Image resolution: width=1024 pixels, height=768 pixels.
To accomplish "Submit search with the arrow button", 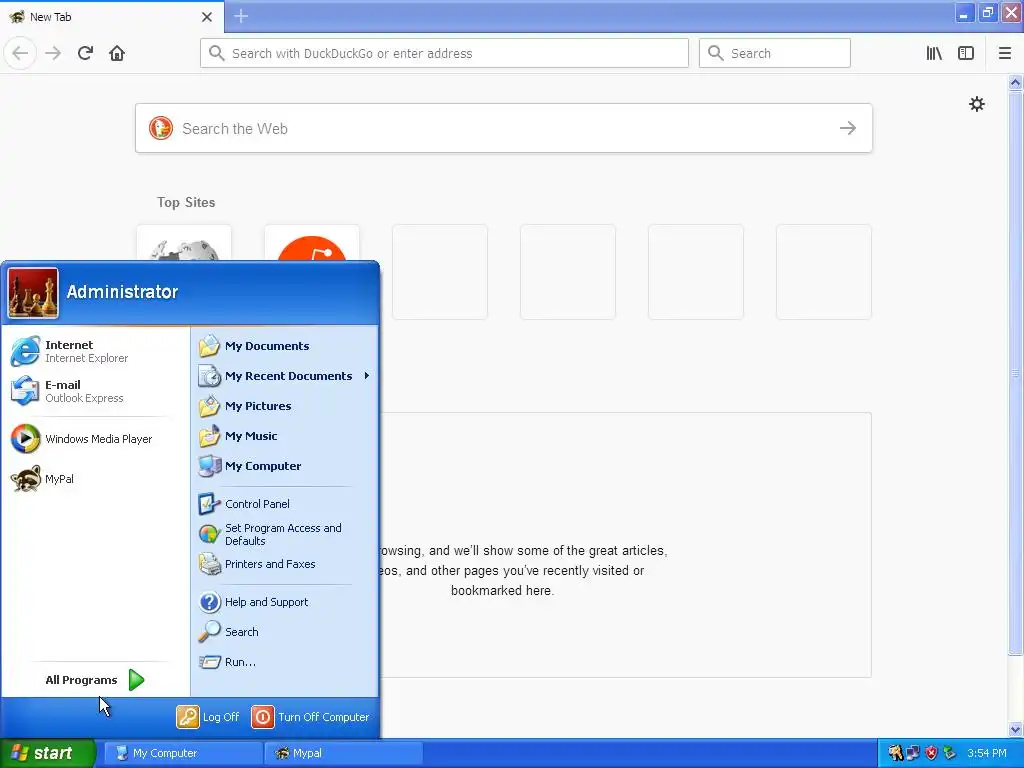I will tap(848, 128).
